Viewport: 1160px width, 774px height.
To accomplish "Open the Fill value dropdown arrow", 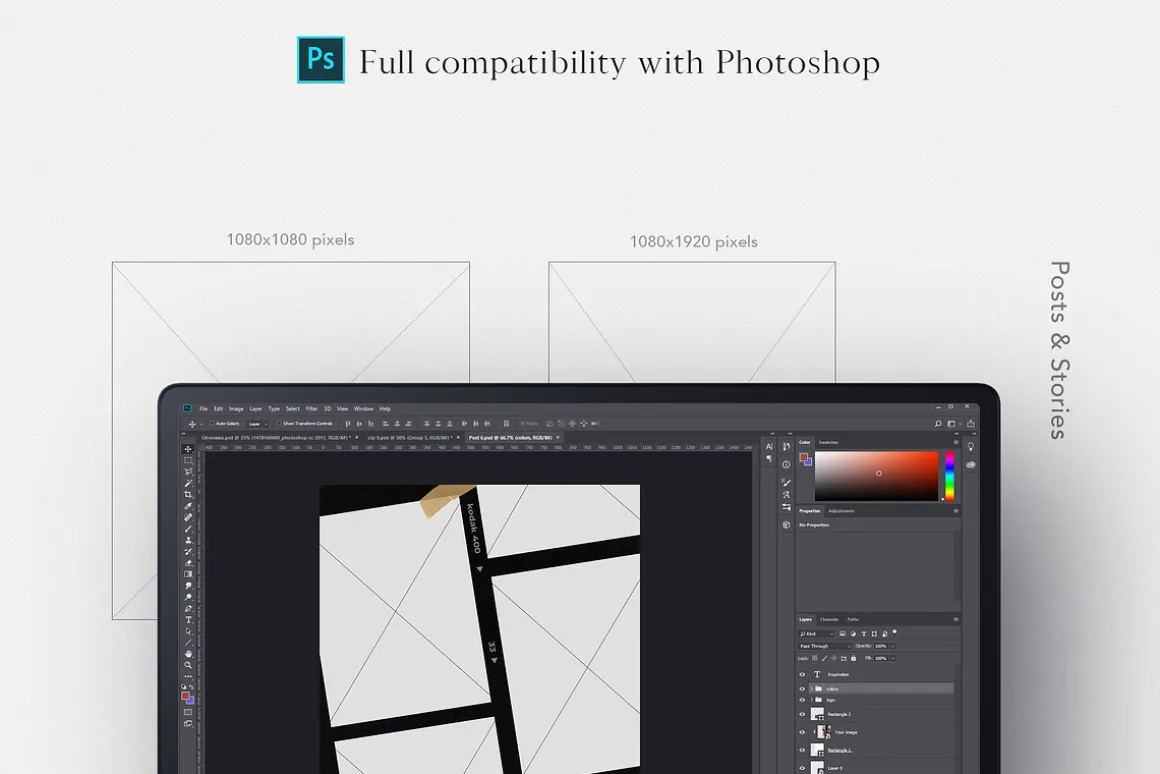I will click(x=893, y=658).
